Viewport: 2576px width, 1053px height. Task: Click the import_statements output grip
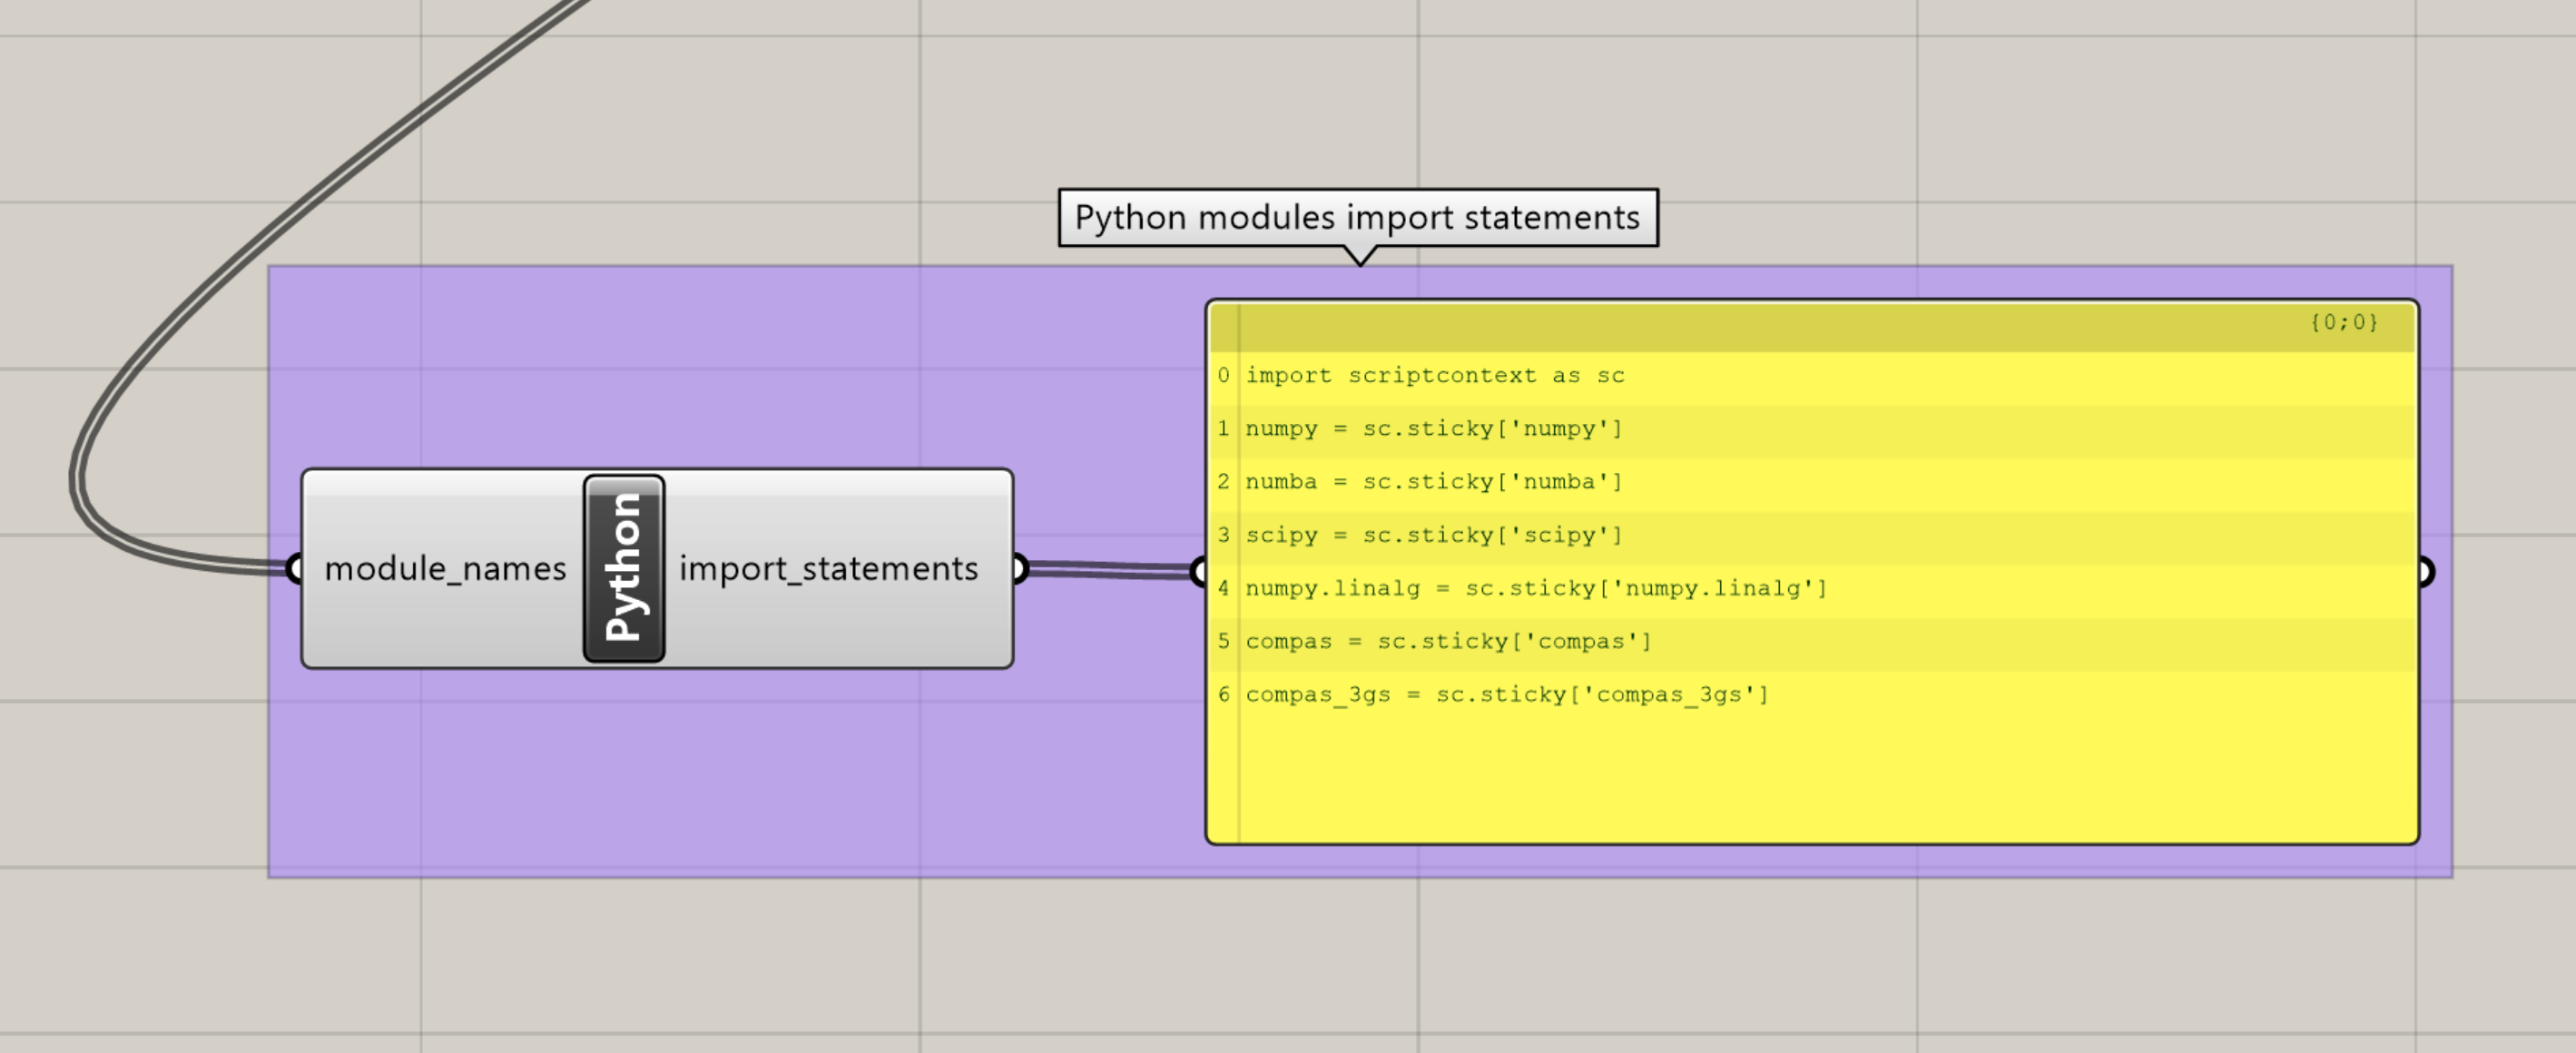click(1019, 568)
